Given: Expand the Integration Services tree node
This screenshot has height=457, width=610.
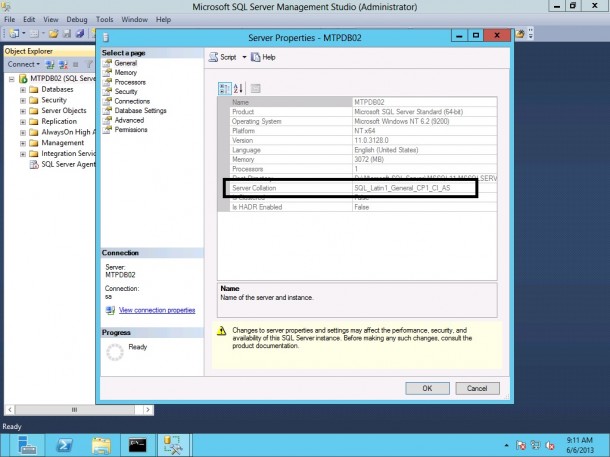Looking at the screenshot, I should (x=23, y=154).
